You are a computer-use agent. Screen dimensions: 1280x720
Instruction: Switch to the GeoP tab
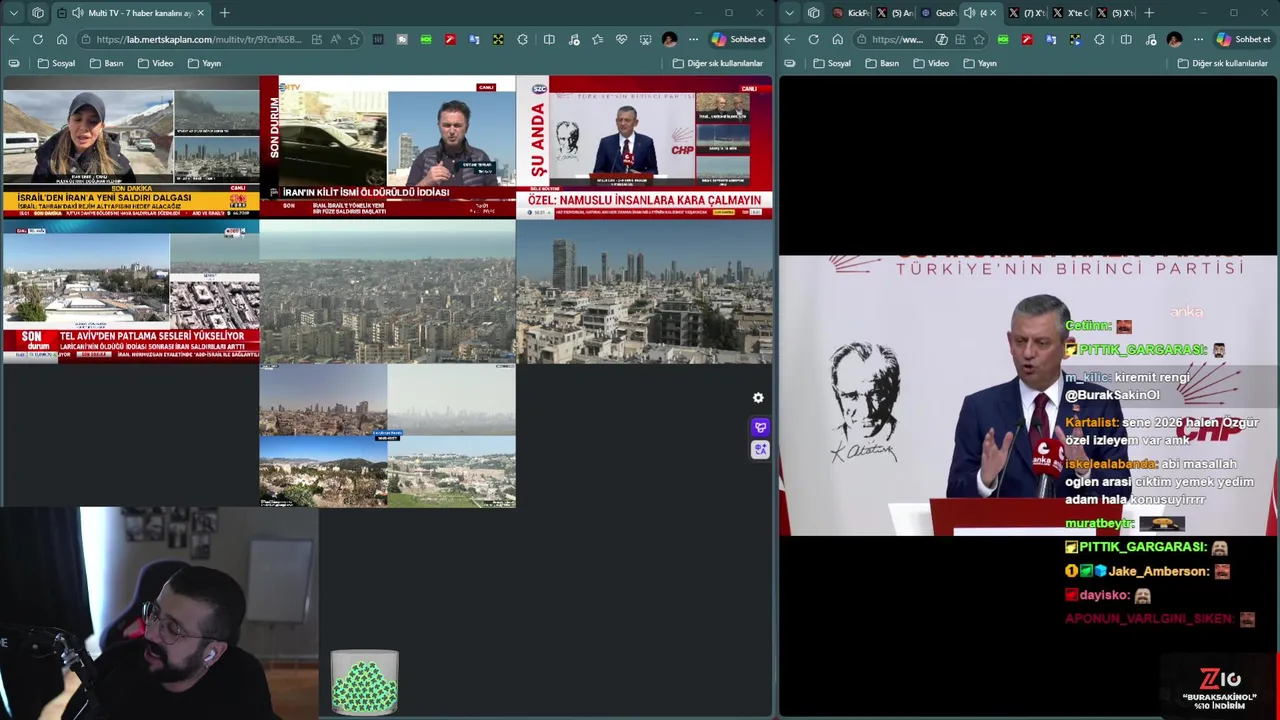[939, 13]
